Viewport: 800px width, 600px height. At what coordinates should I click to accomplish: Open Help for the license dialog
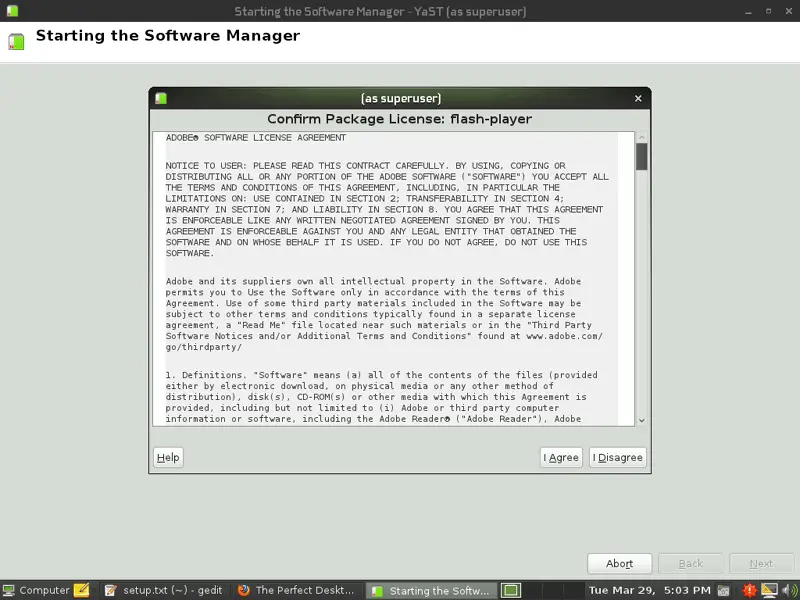168,458
